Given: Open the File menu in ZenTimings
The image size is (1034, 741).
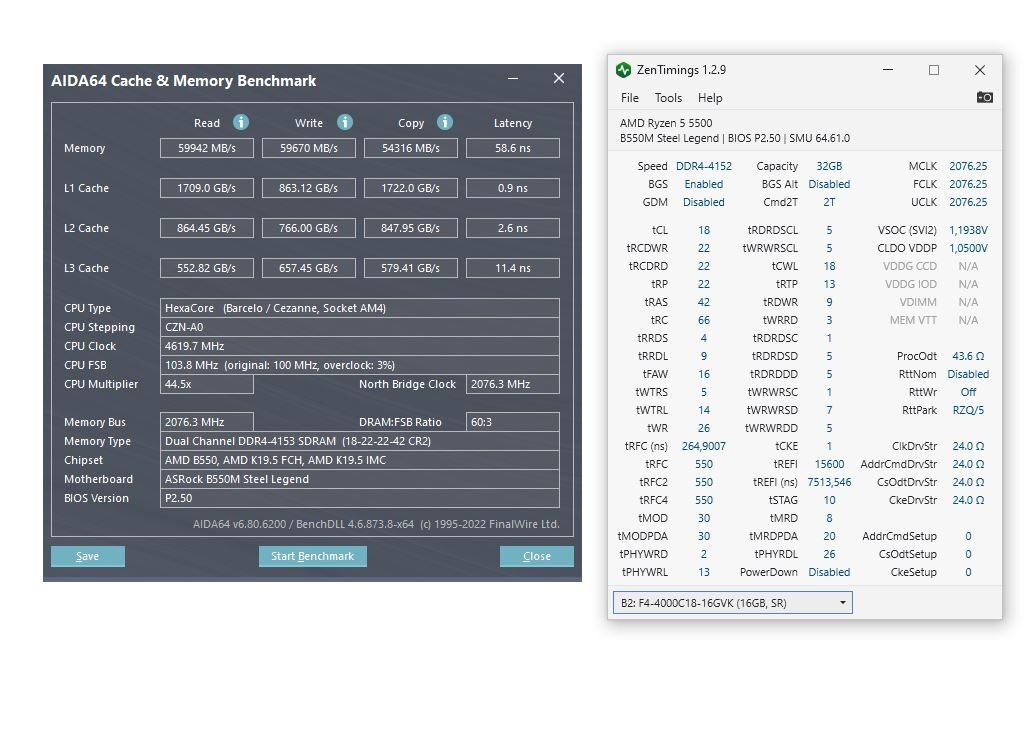Looking at the screenshot, I should 630,98.
